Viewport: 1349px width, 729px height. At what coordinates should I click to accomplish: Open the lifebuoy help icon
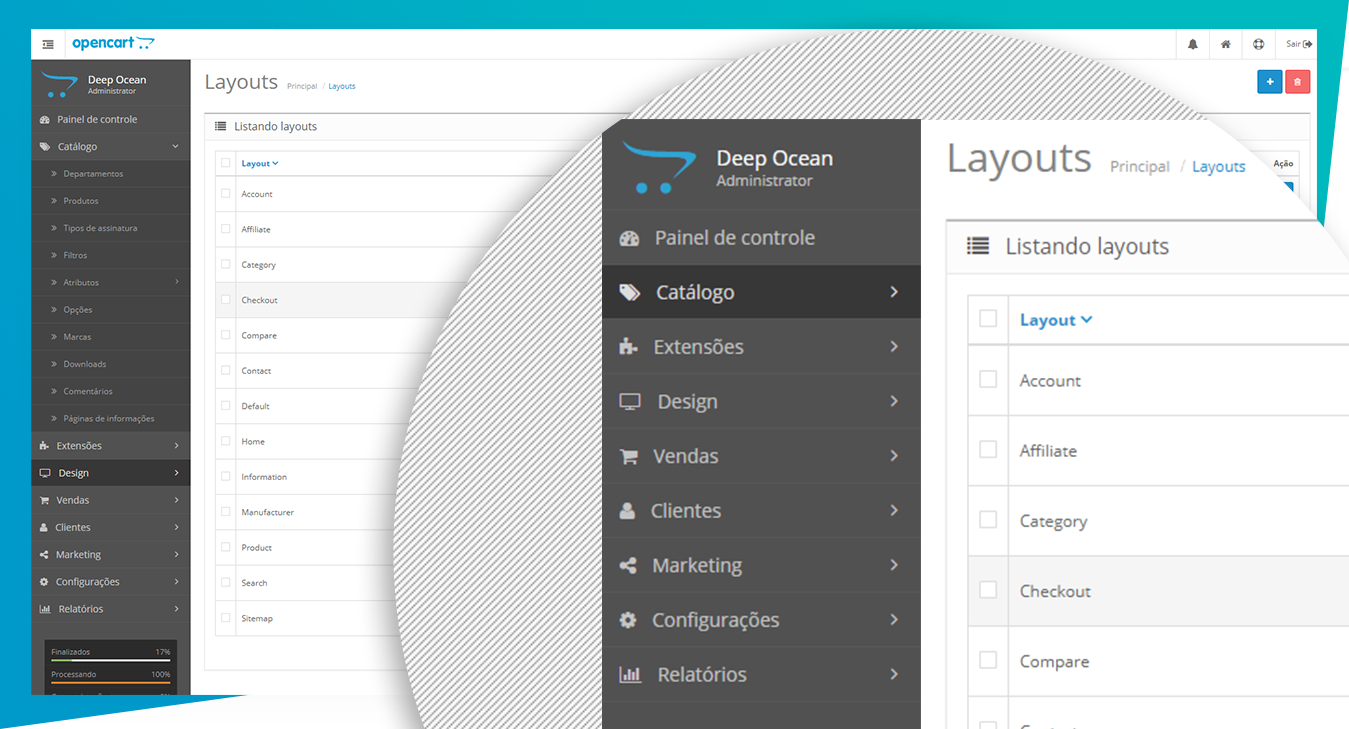point(1258,44)
